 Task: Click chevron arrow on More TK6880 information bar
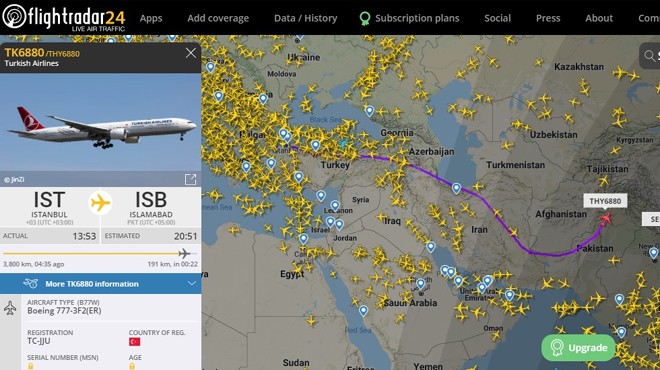(192, 284)
